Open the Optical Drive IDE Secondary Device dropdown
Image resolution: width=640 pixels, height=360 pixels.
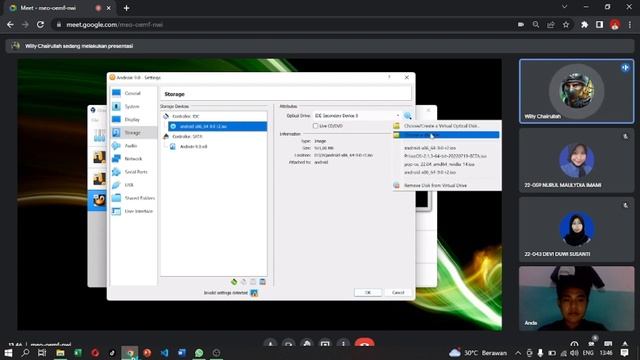(357, 116)
